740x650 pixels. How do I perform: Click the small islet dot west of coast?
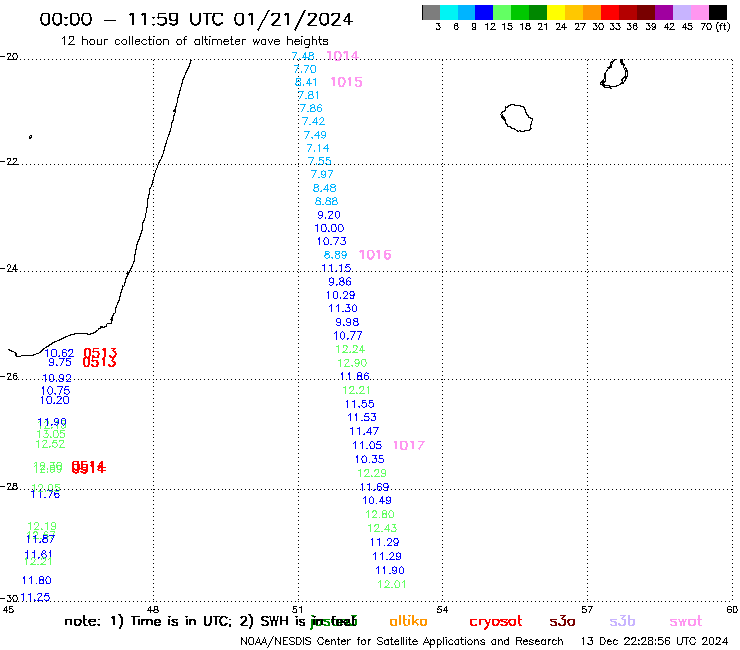31,137
